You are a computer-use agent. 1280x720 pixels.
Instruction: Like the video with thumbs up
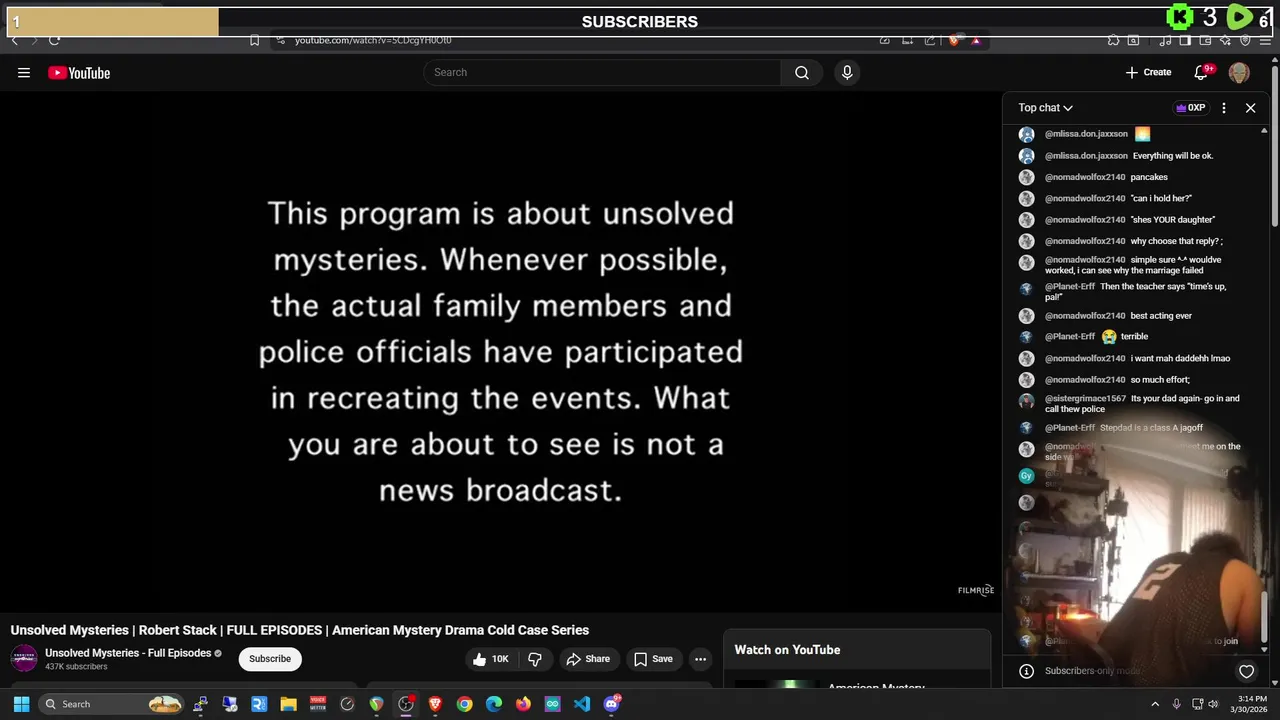point(491,659)
